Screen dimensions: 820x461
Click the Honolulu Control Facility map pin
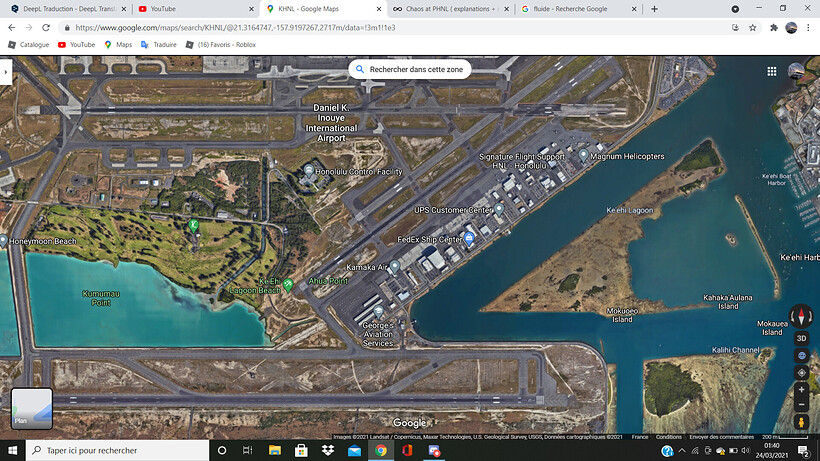click(309, 170)
